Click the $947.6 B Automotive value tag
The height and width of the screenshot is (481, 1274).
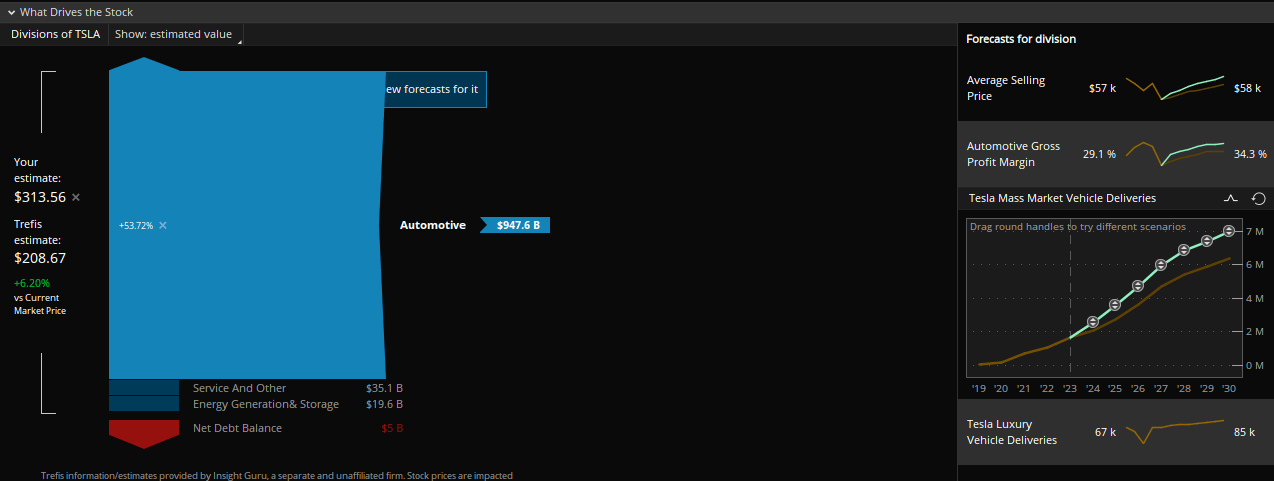(515, 225)
